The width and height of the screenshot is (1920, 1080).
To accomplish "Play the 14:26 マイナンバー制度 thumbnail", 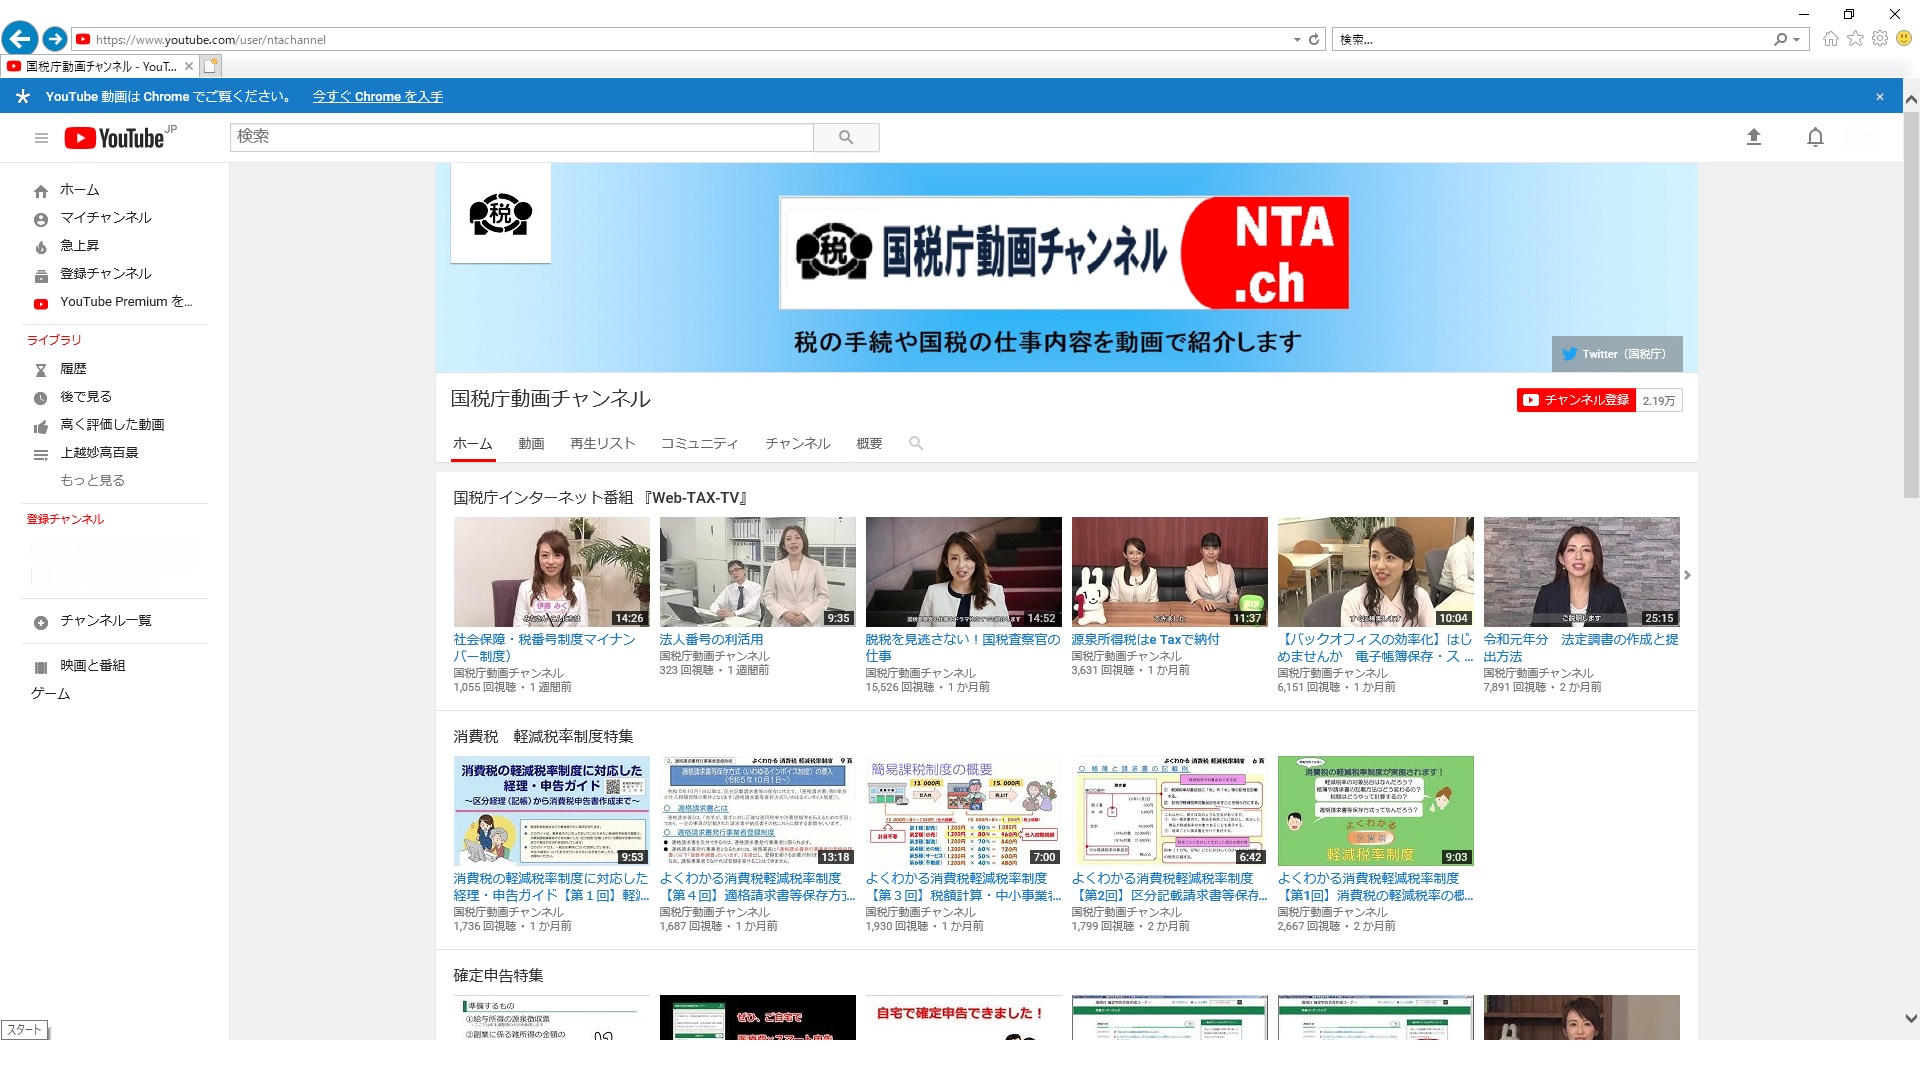I will point(552,572).
